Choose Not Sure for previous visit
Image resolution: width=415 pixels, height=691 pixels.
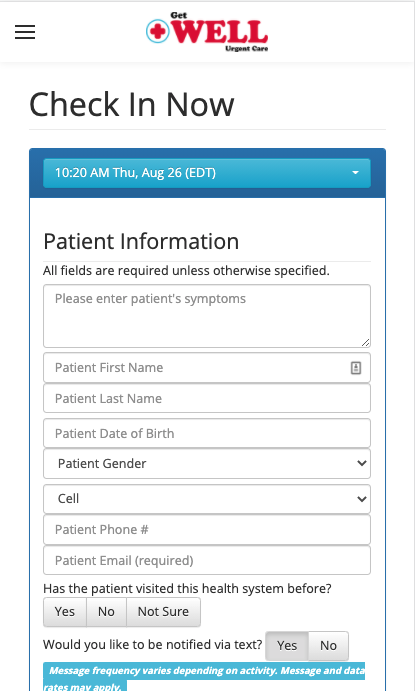coord(163,612)
